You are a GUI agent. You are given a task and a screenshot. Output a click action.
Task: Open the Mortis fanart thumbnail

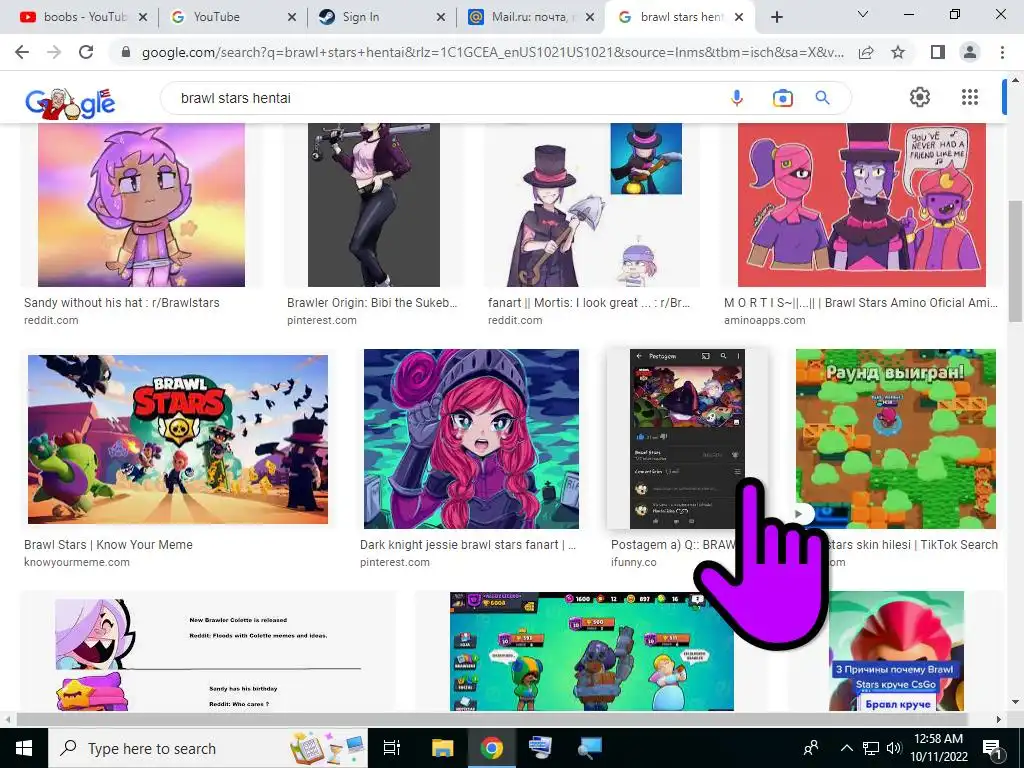tap(591, 204)
